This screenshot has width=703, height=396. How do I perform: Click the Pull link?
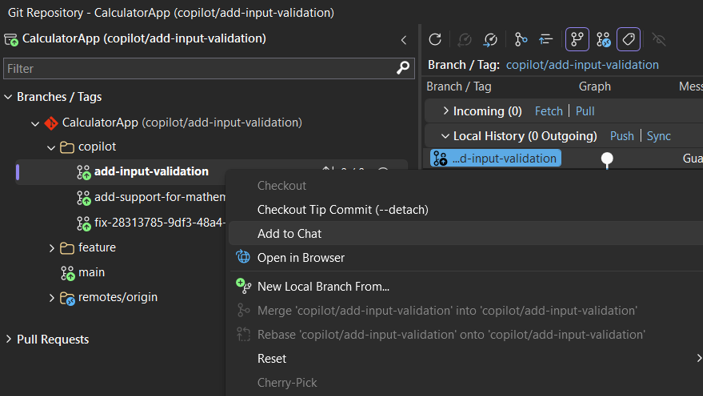pyautogui.click(x=585, y=111)
